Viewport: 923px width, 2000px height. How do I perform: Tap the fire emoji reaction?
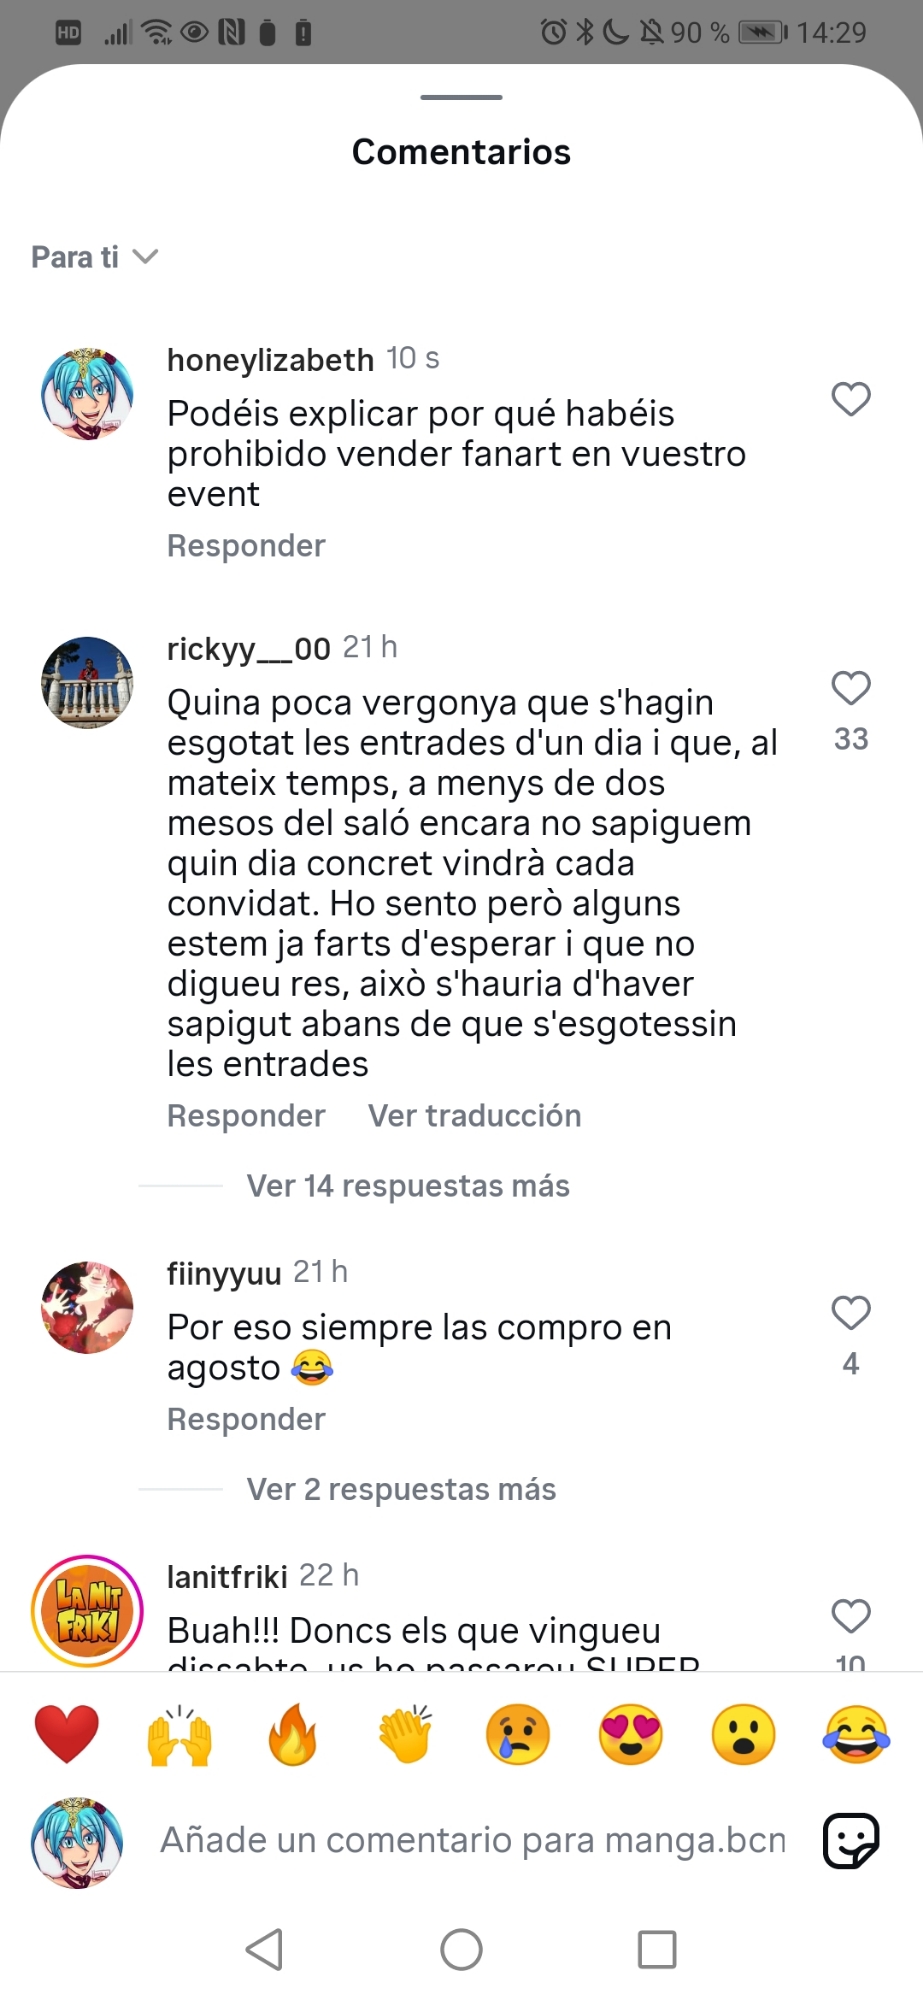[x=293, y=1734]
